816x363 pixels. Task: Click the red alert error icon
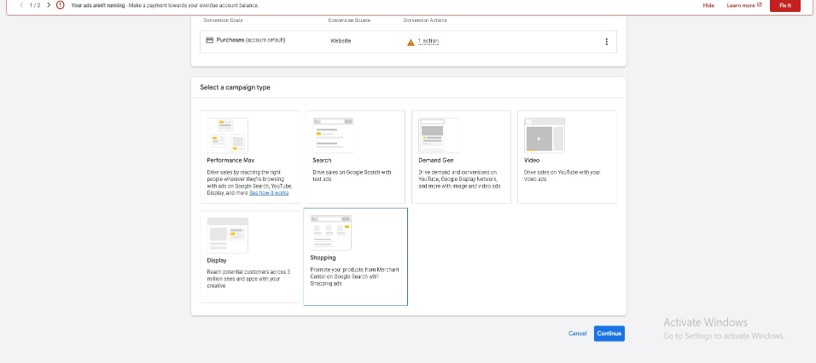60,5
